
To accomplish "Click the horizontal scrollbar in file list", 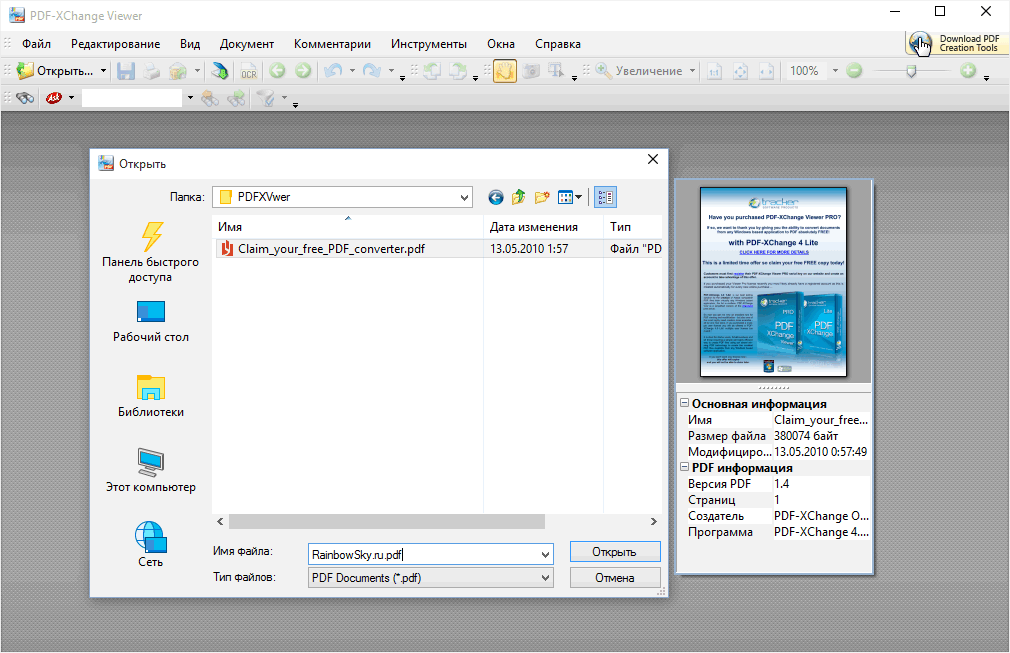I will 386,521.
